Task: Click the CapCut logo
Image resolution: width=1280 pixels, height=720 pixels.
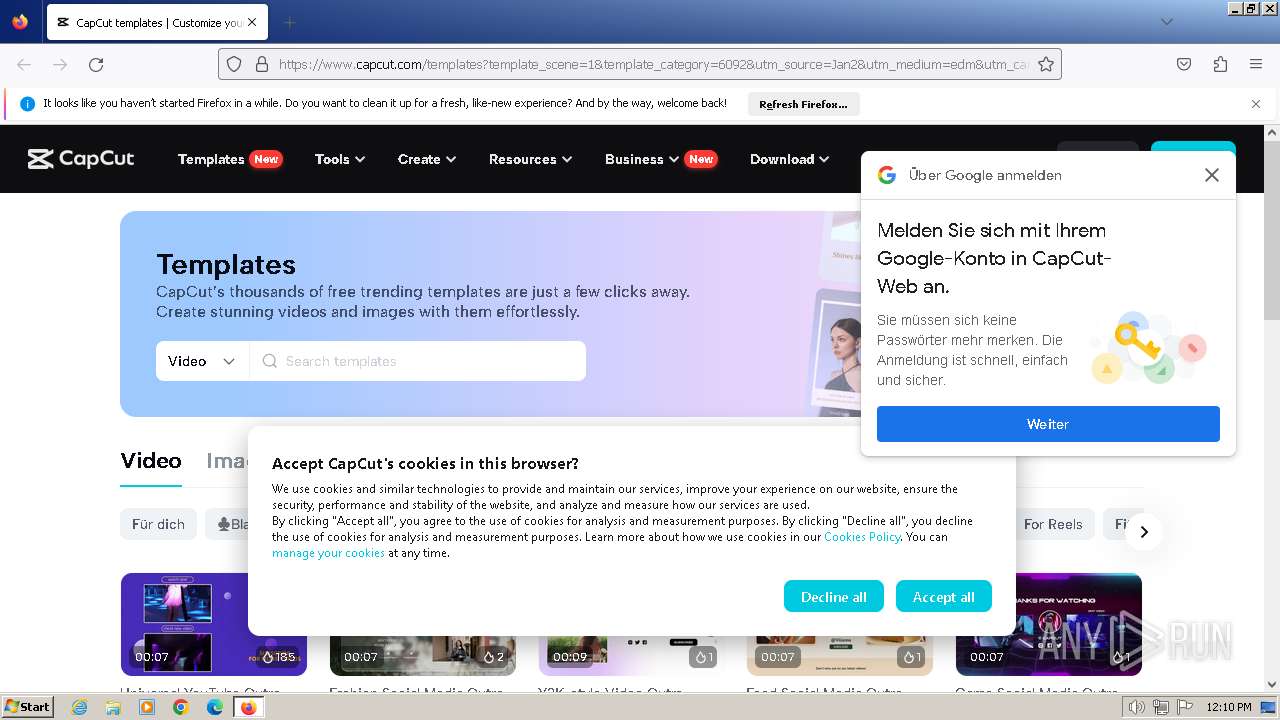Action: click(x=81, y=159)
